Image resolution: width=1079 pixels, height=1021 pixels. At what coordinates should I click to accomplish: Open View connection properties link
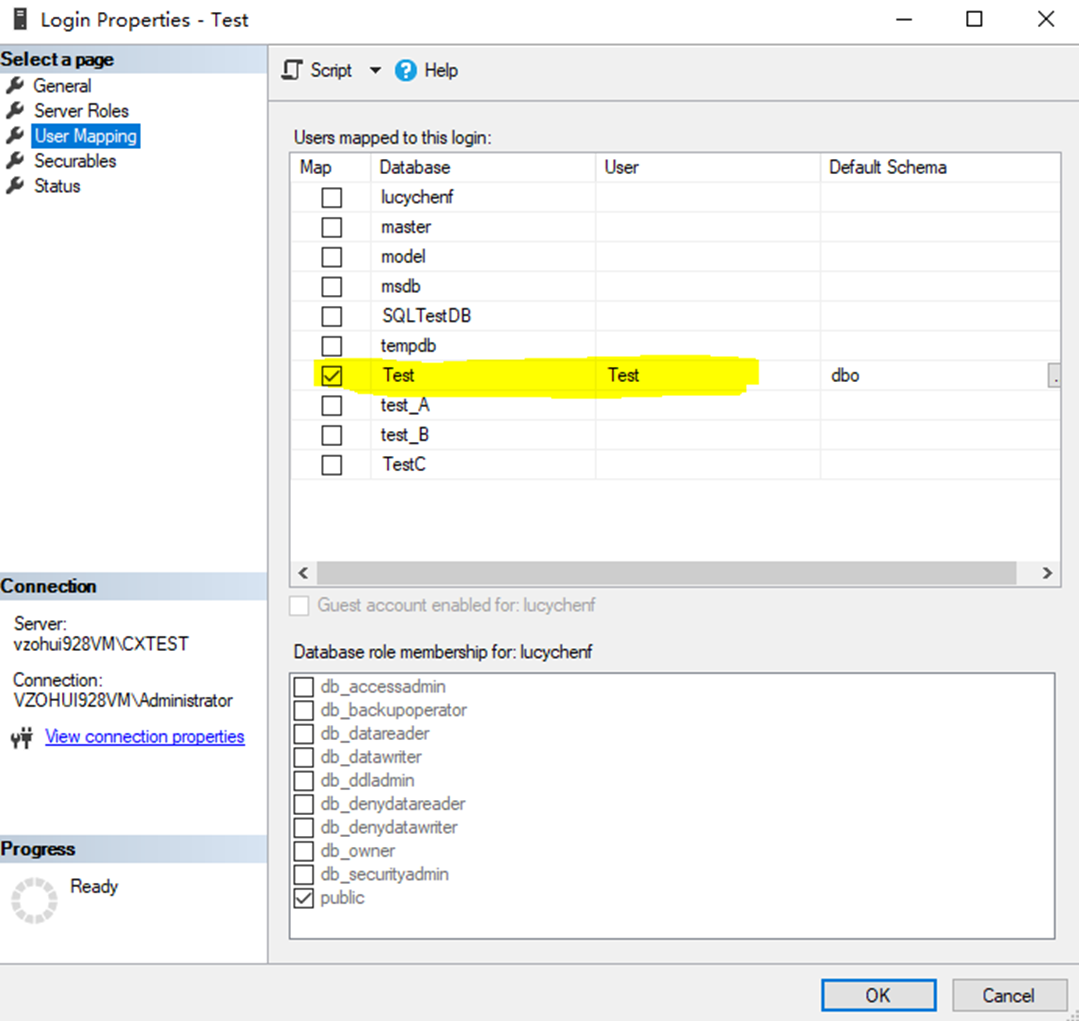click(145, 737)
